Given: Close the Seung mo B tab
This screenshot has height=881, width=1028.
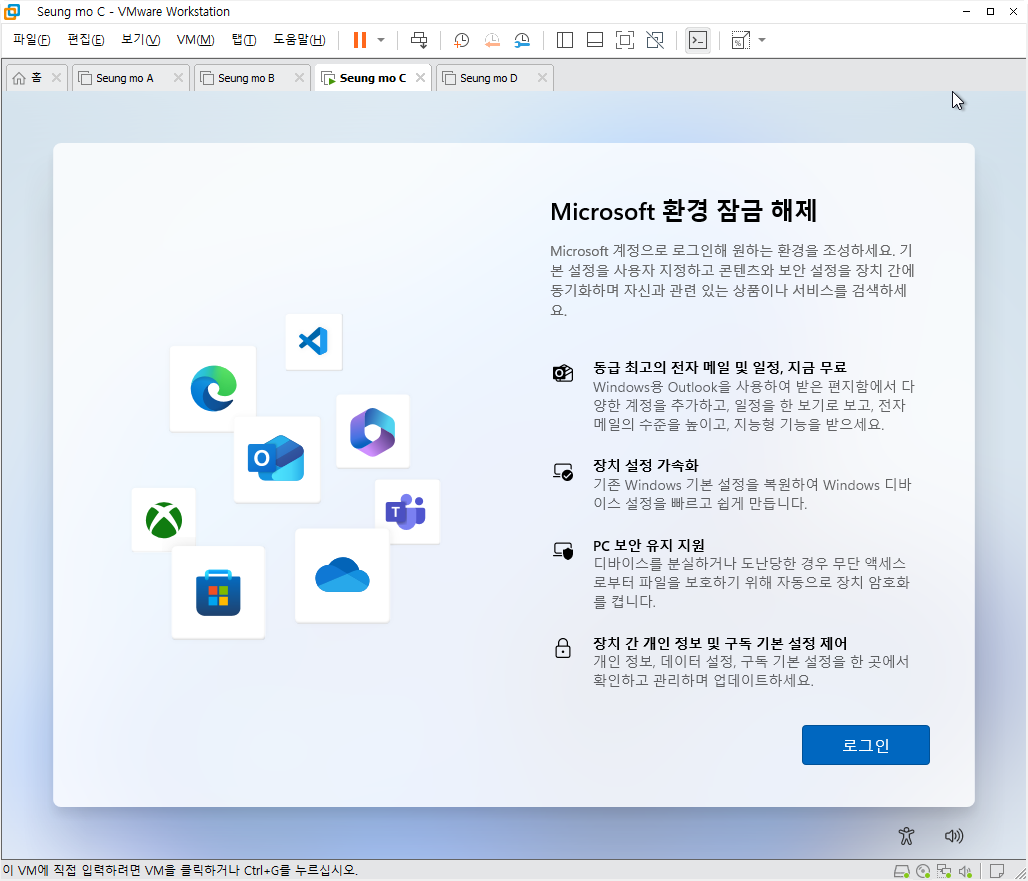Looking at the screenshot, I should click(299, 77).
